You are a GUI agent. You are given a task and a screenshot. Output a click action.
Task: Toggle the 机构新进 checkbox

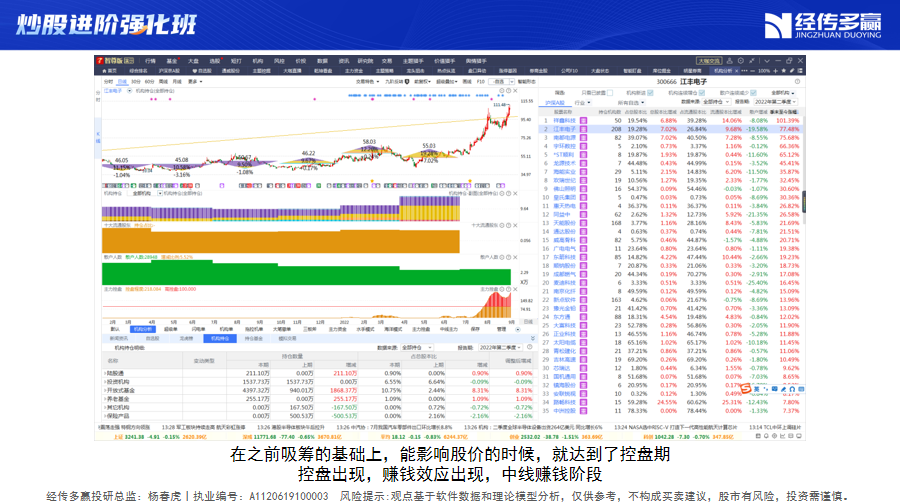point(650,92)
